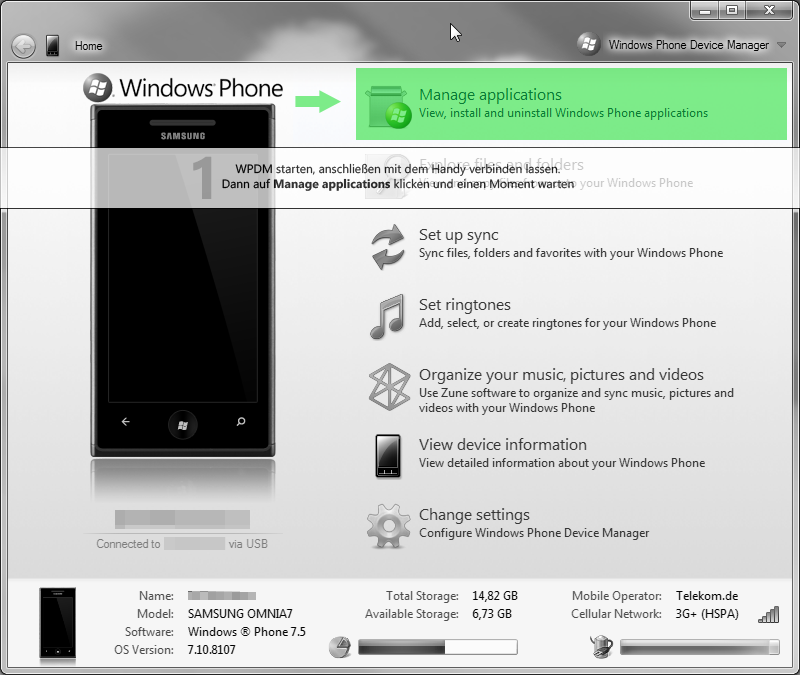Go to the Home breadcrumb
800x675 pixels.
(88, 46)
